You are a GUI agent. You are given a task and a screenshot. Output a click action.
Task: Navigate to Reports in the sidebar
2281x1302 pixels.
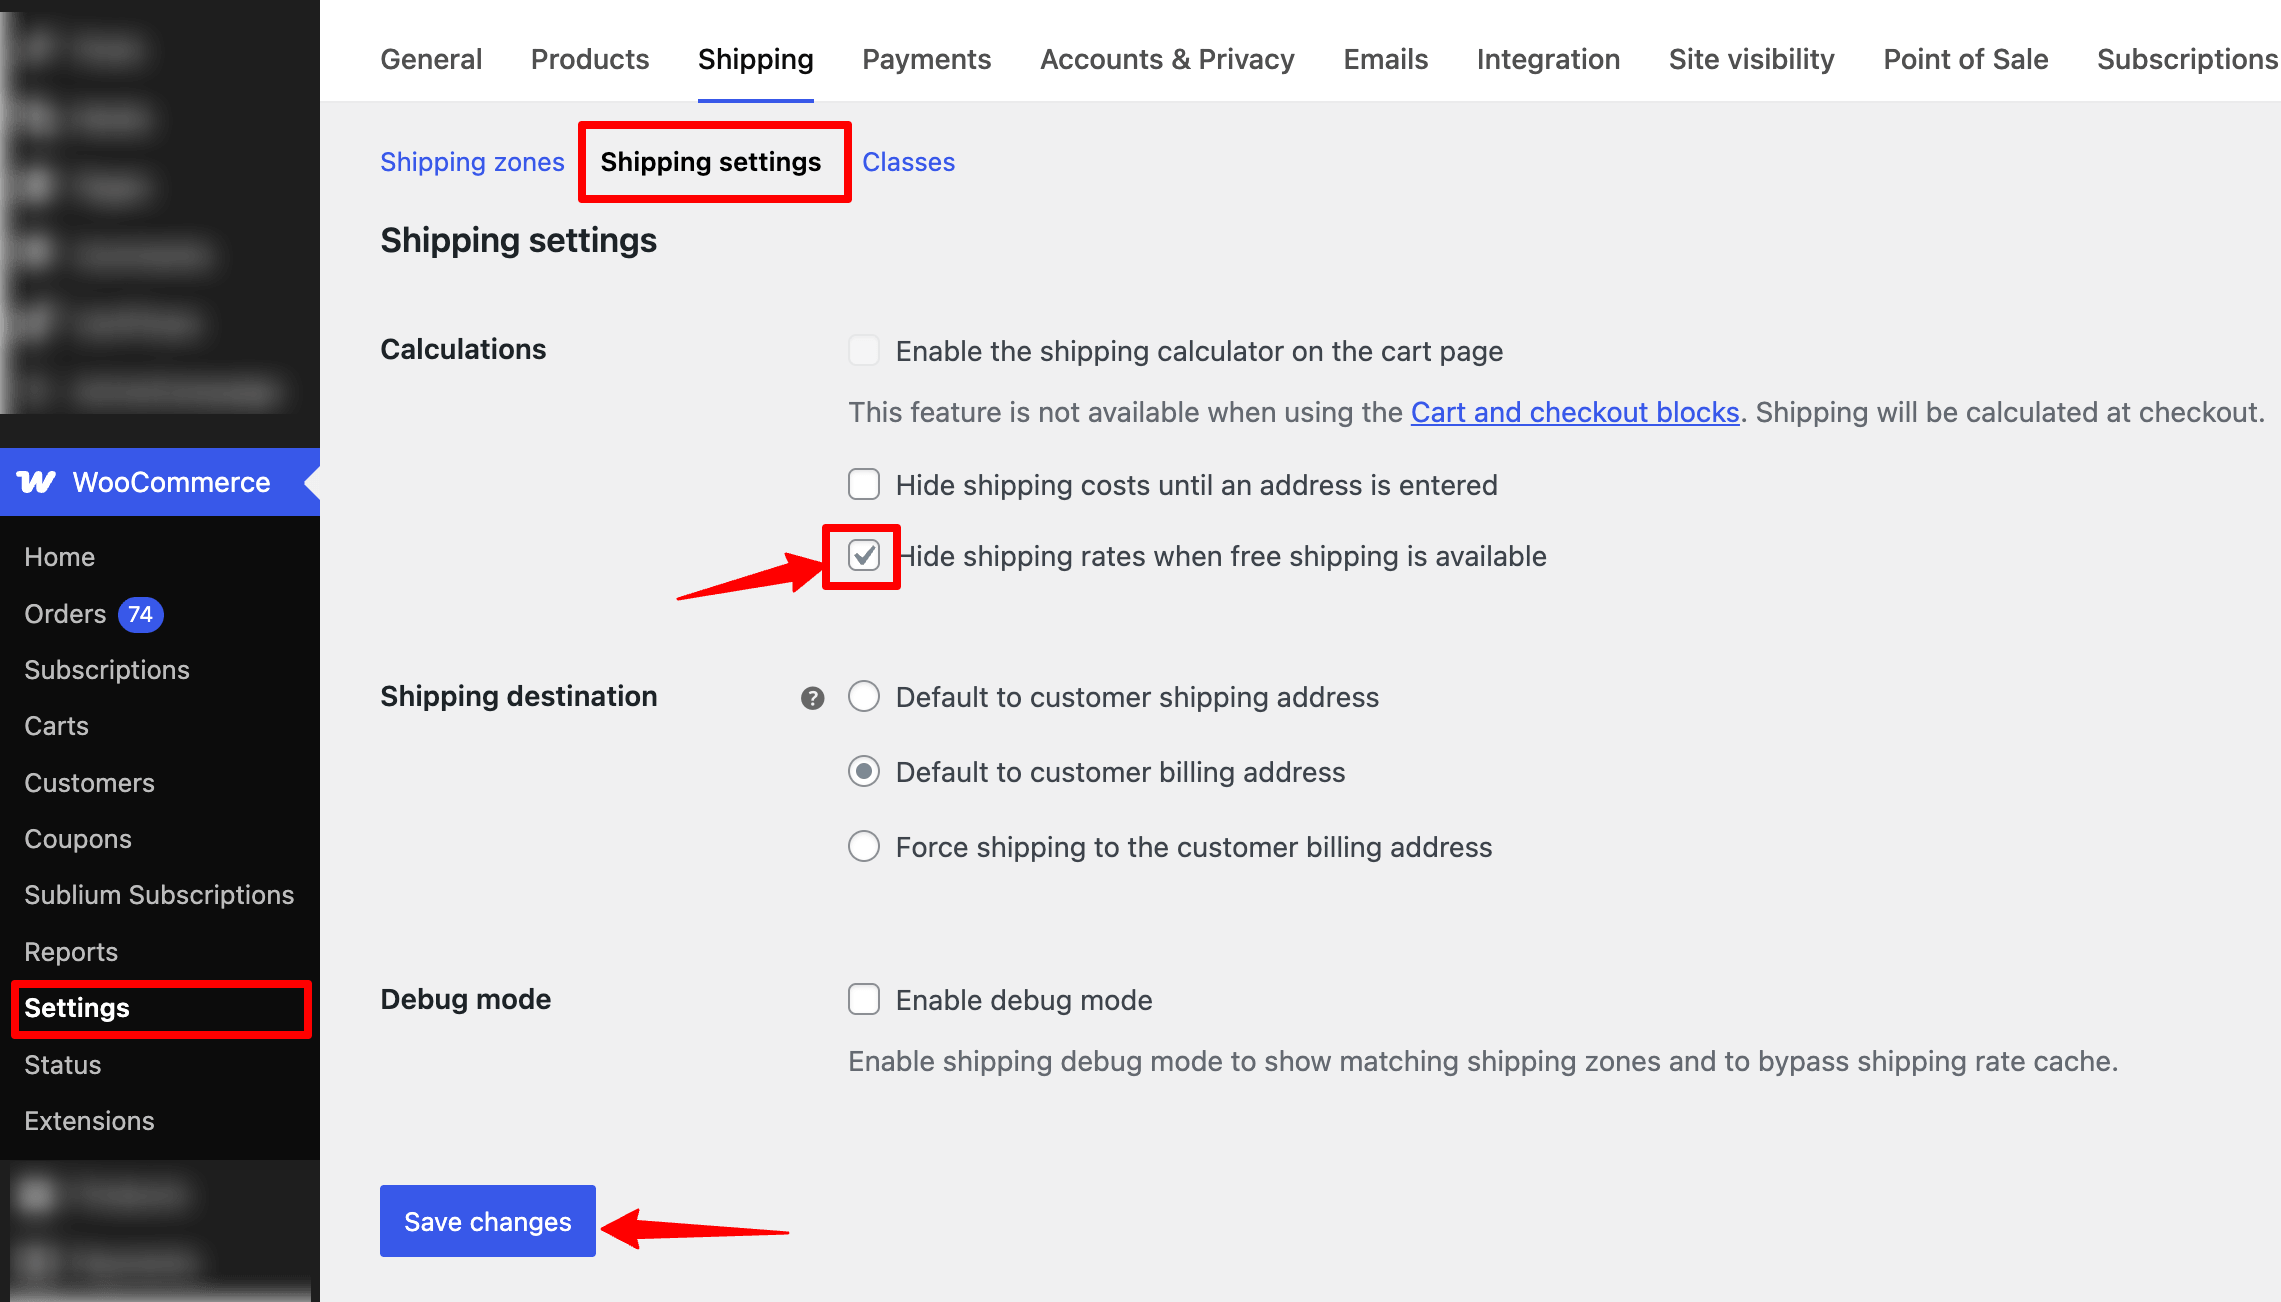pos(70,951)
